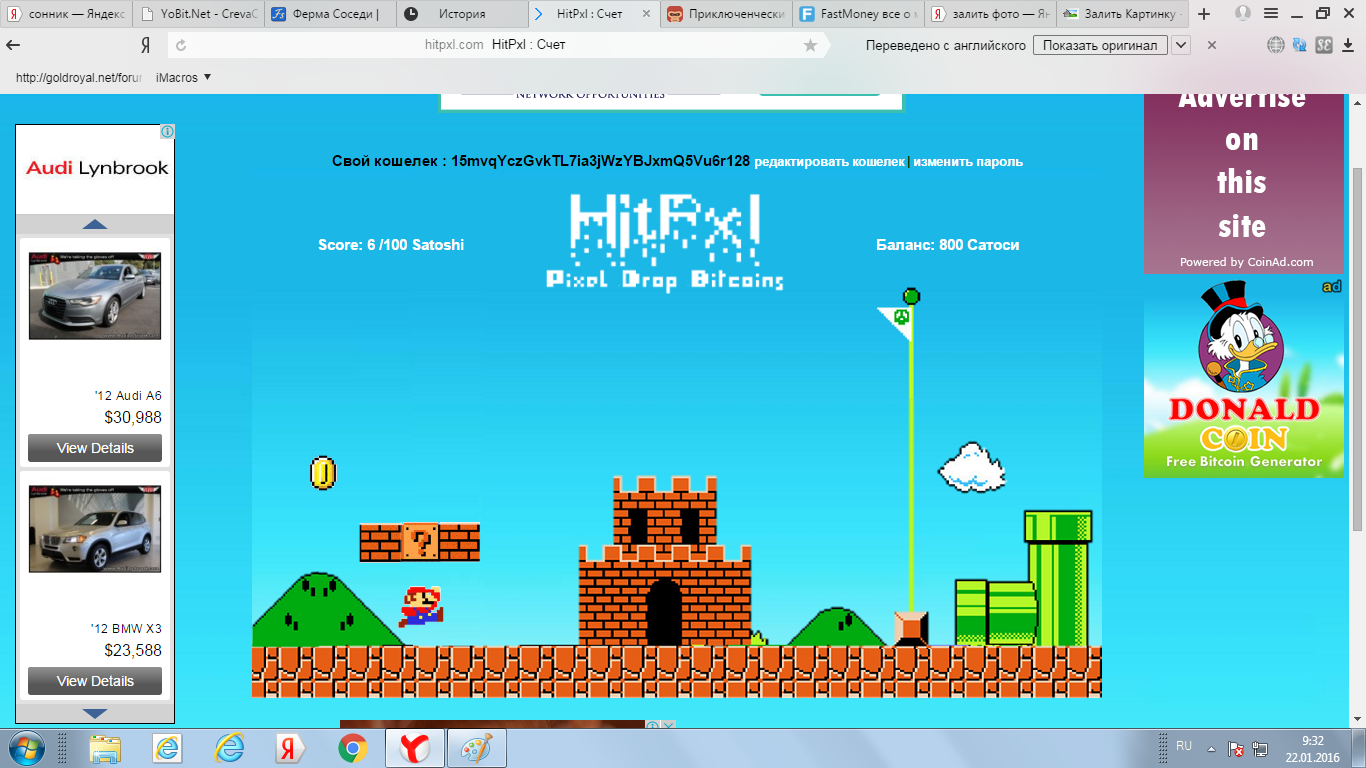Open the silver BMW X3 thumbnail
The width and height of the screenshot is (1366, 768).
(x=95, y=529)
